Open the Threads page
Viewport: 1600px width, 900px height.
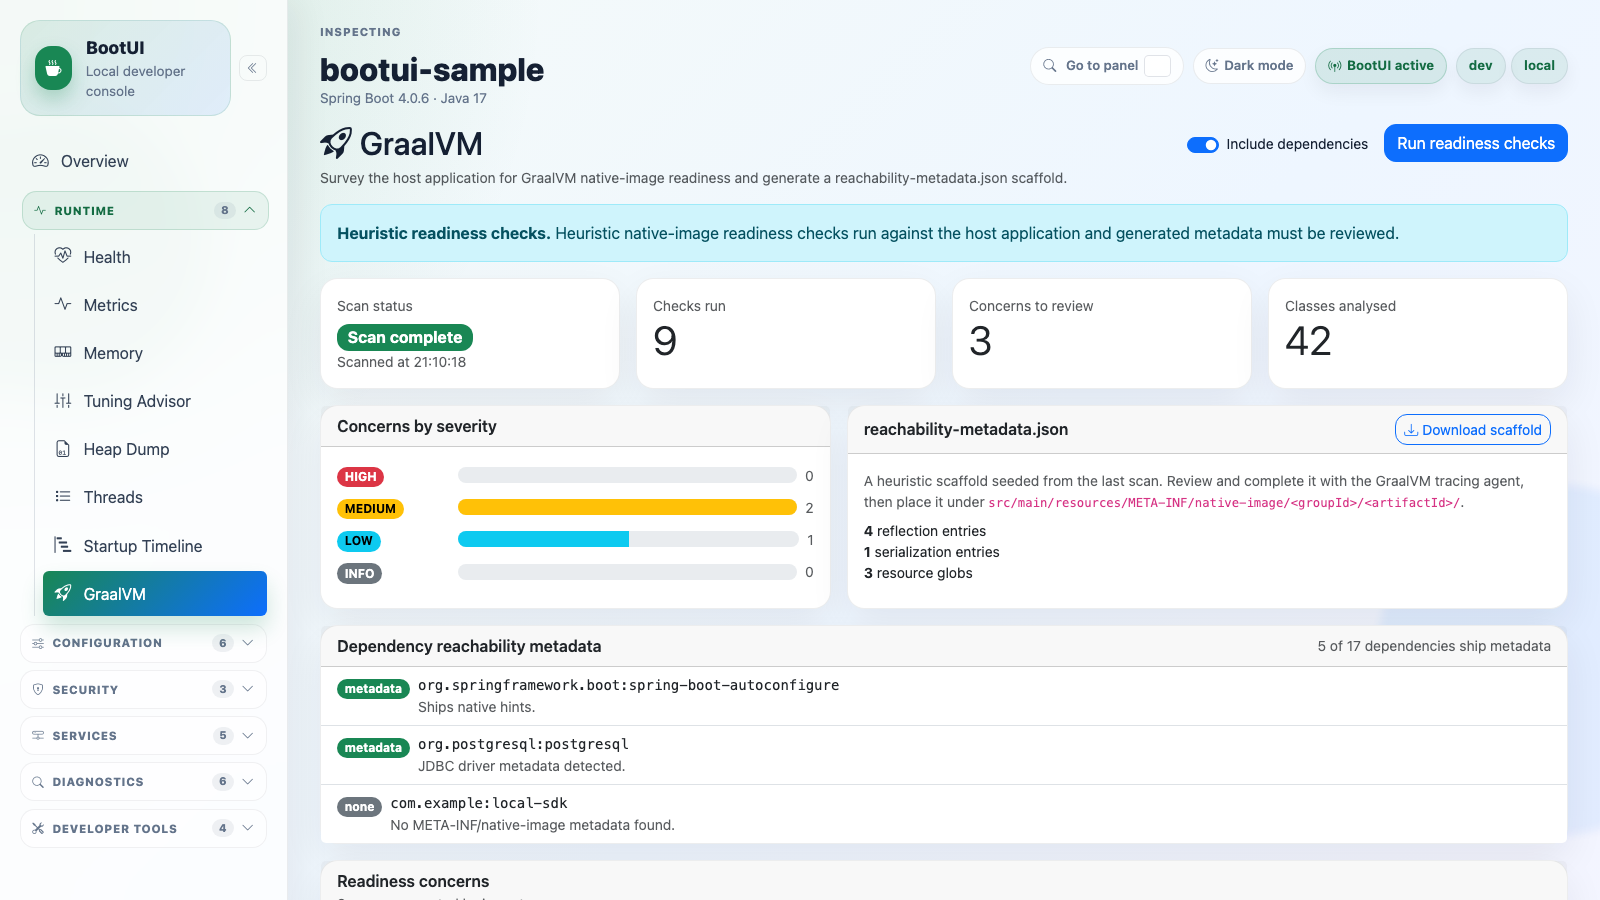point(155,497)
